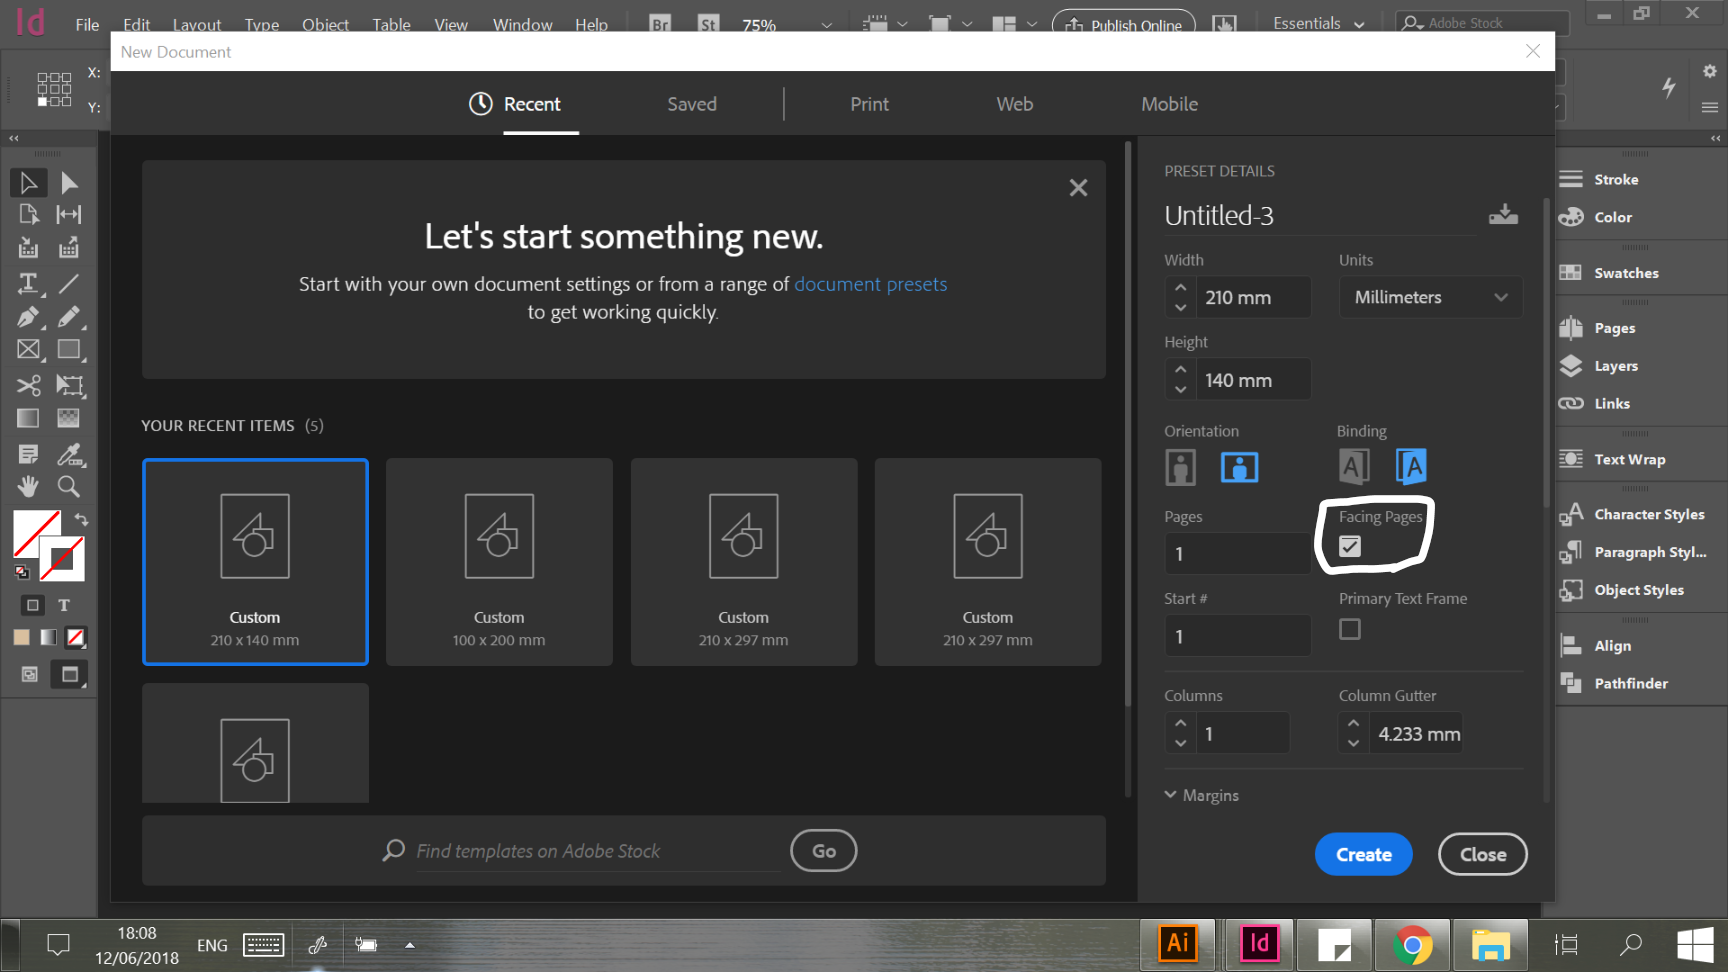The width and height of the screenshot is (1728, 972).
Task: Select the Rectangle Frame tool
Action: 28,350
